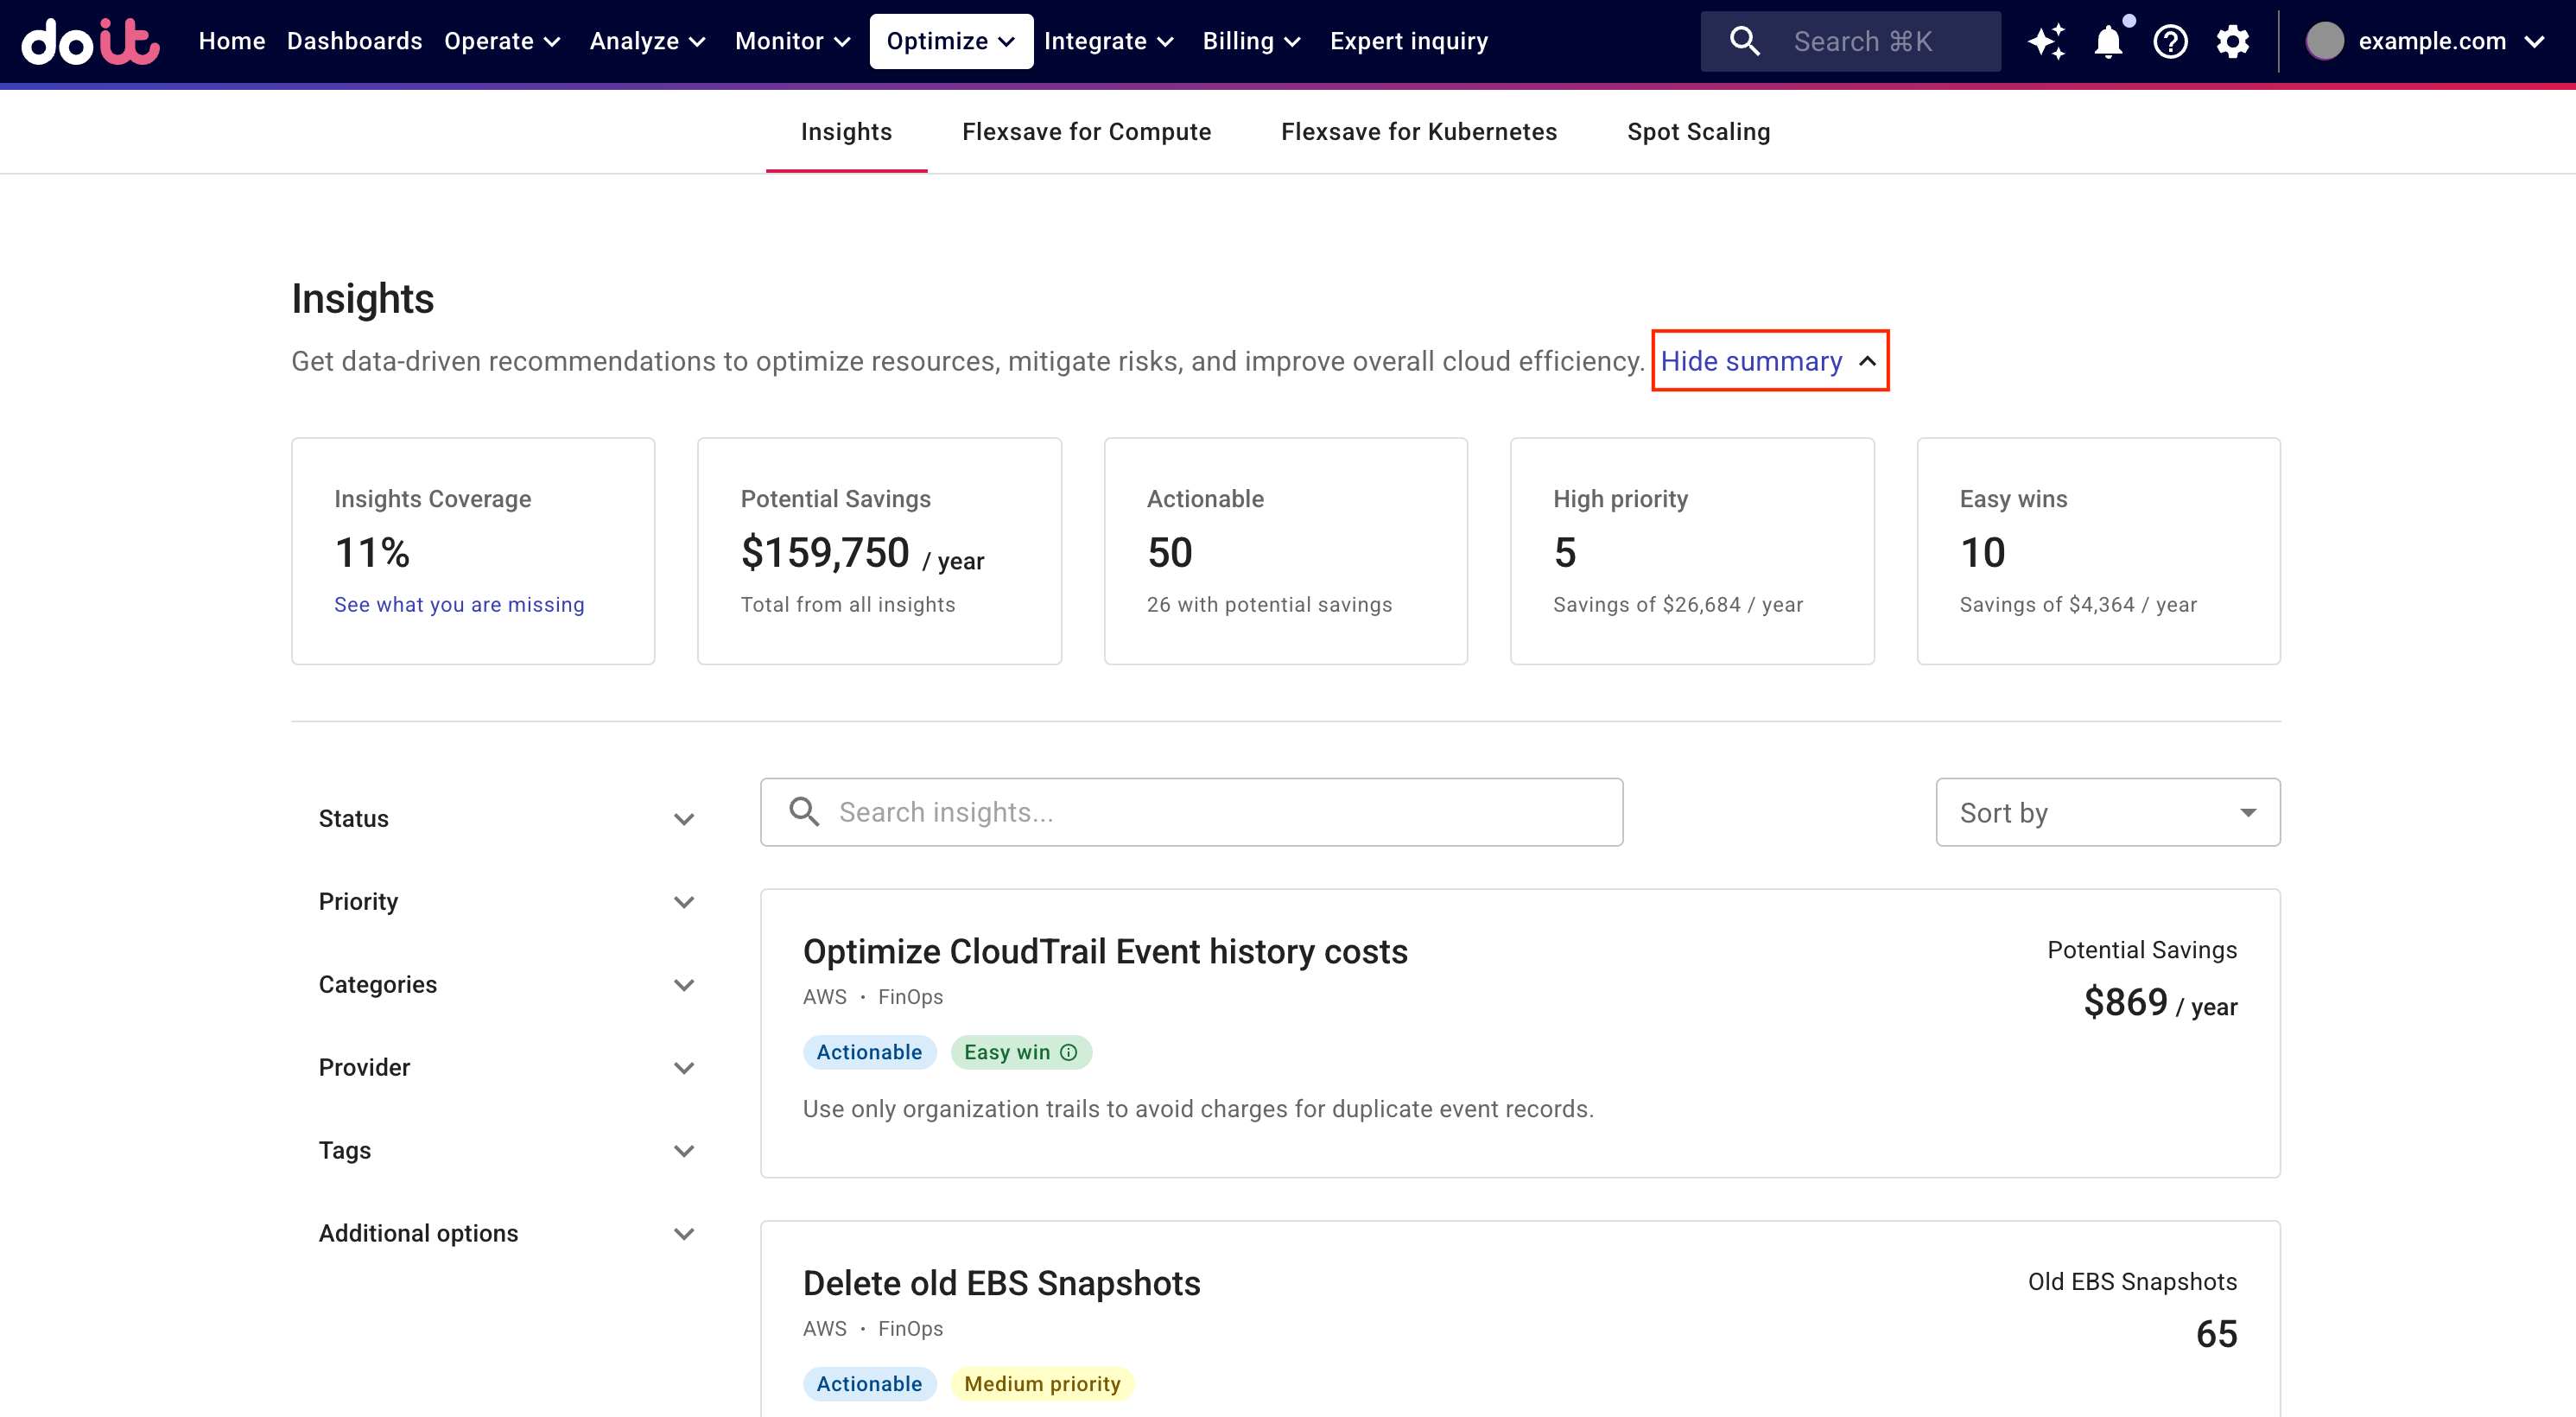Viewport: 2576px width, 1417px height.
Task: Click '26 with potential savings' text
Action: point(1269,604)
